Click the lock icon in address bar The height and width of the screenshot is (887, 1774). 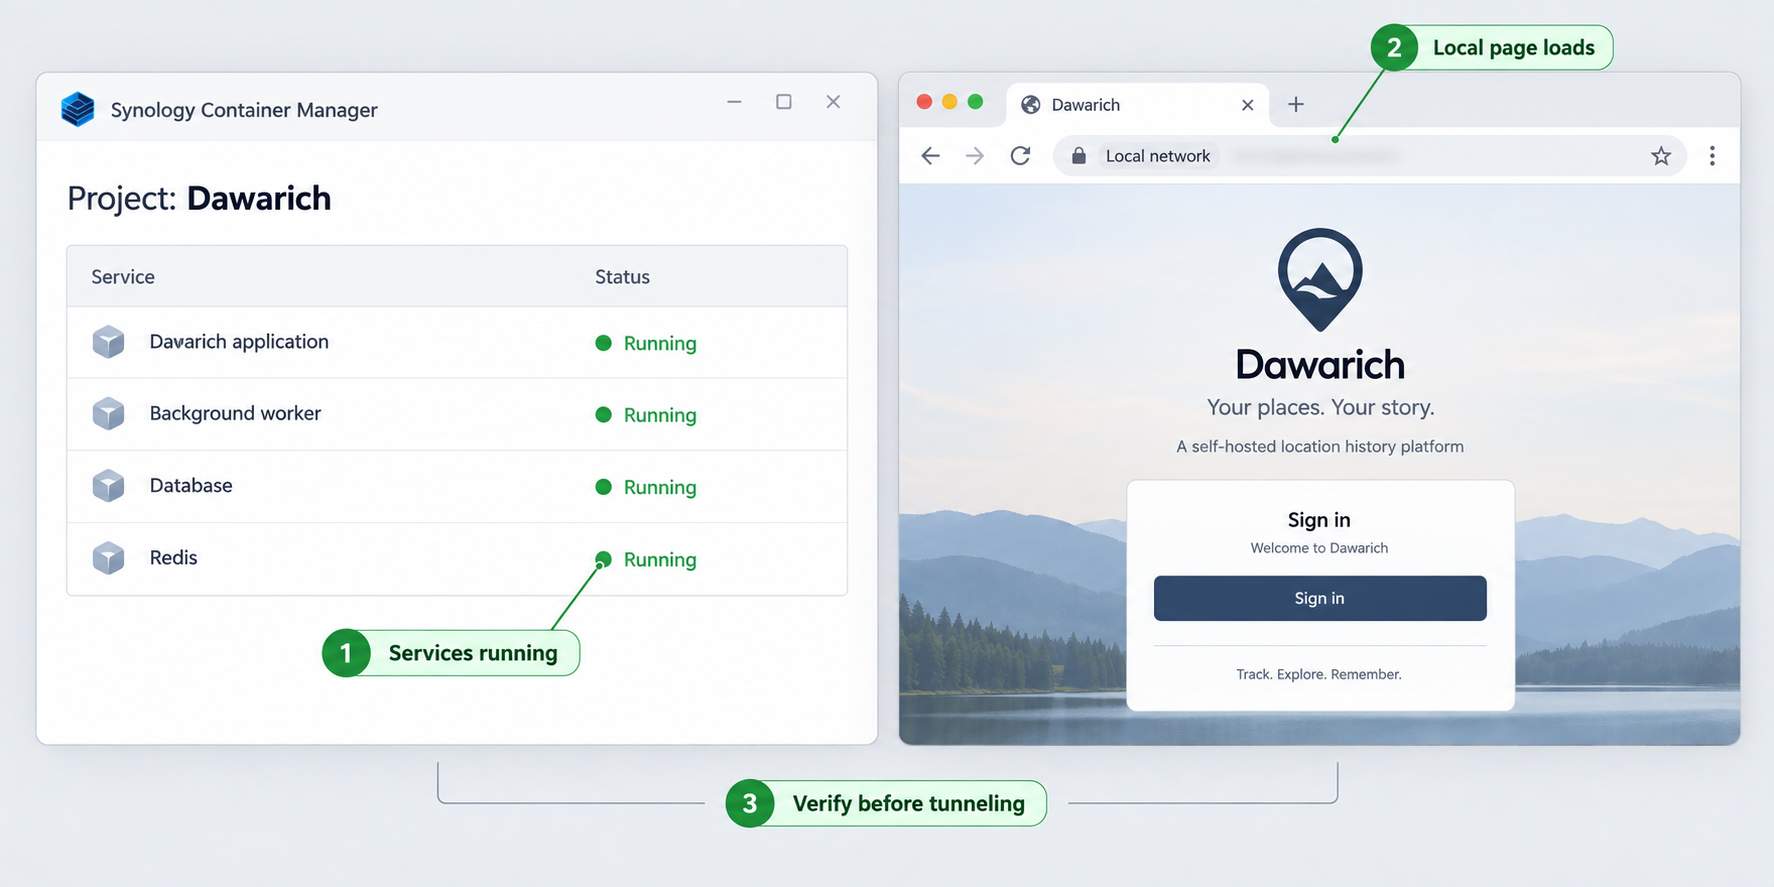coord(1078,156)
